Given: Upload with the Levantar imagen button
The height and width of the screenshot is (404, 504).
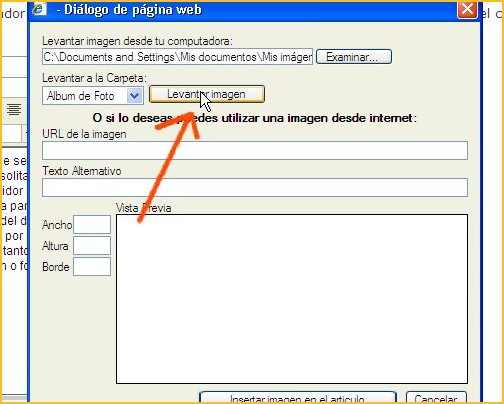Looking at the screenshot, I should click(x=207, y=94).
